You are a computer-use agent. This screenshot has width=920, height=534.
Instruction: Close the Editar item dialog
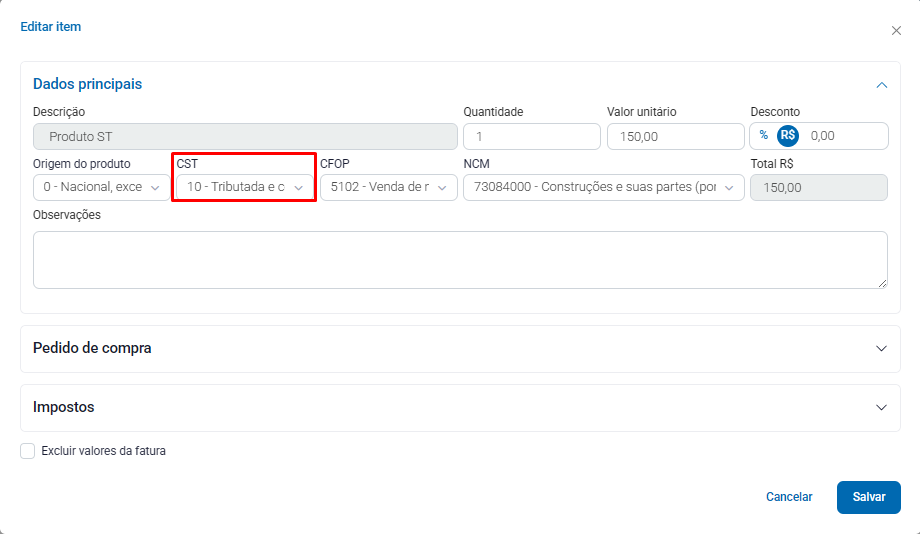(896, 31)
